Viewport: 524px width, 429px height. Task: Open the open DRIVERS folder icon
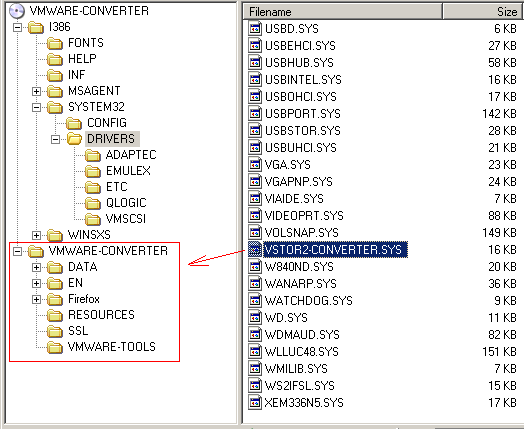(x=74, y=139)
